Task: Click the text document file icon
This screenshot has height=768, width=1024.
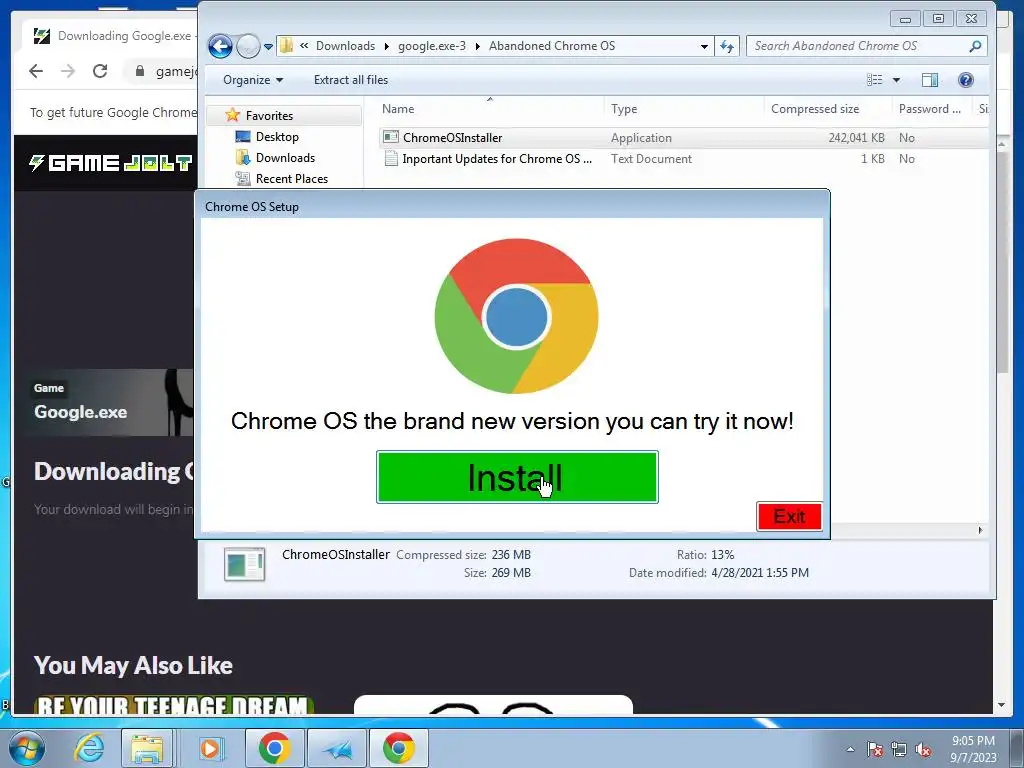Action: (x=391, y=158)
